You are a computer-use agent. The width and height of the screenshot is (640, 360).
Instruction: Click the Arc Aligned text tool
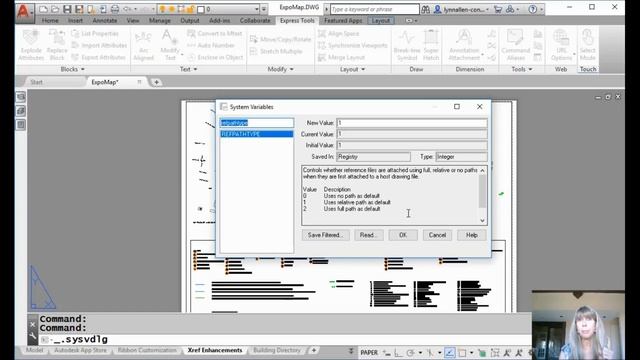pyautogui.click(x=143, y=46)
